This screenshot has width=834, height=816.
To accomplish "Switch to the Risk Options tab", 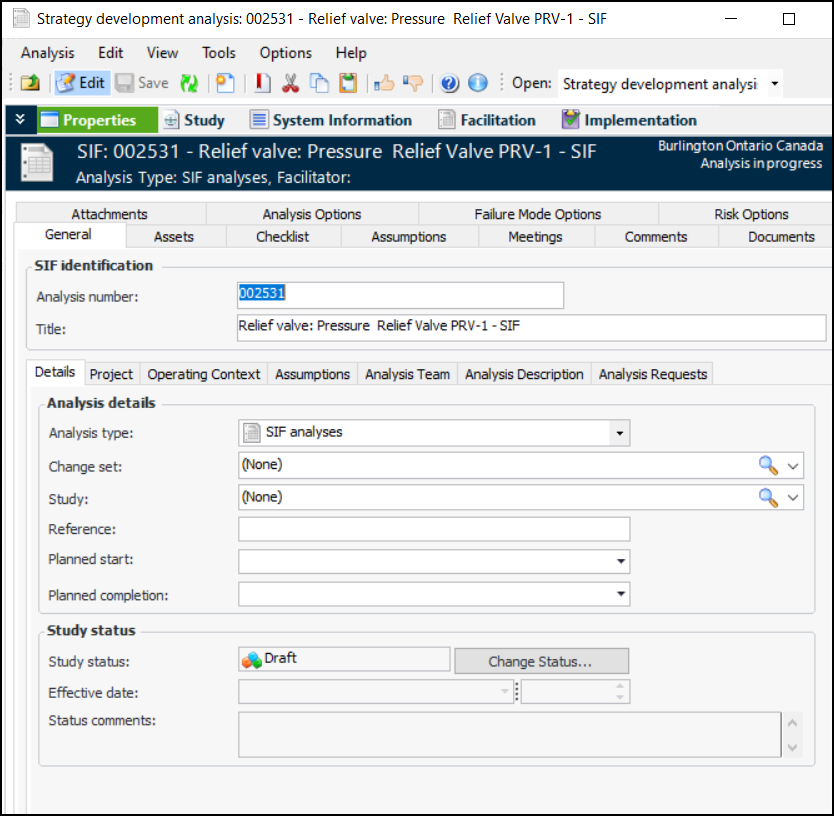I will (751, 214).
